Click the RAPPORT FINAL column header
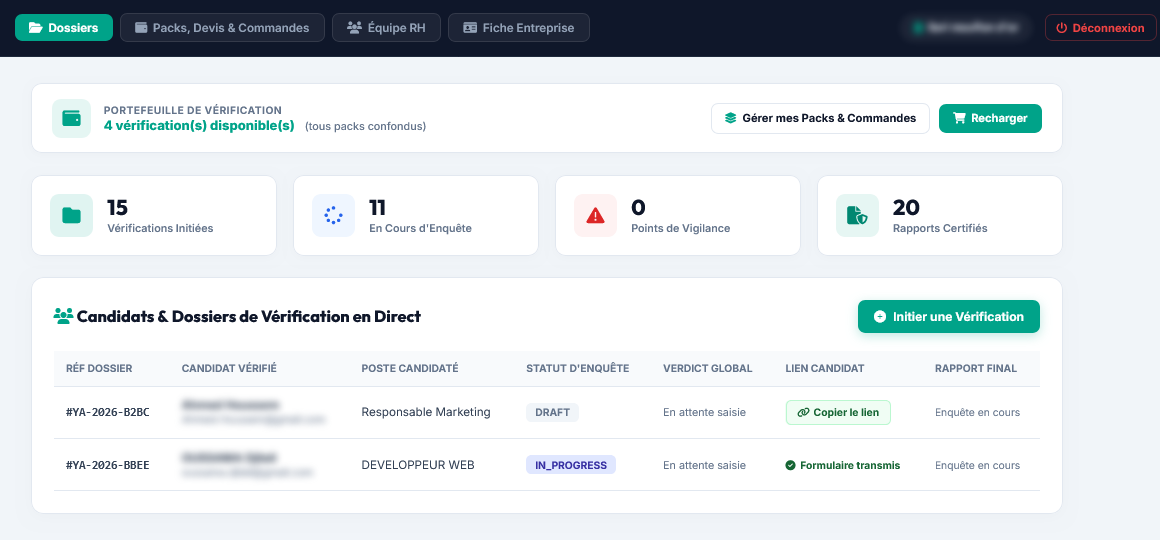Image resolution: width=1160 pixels, height=540 pixels. (x=976, y=368)
